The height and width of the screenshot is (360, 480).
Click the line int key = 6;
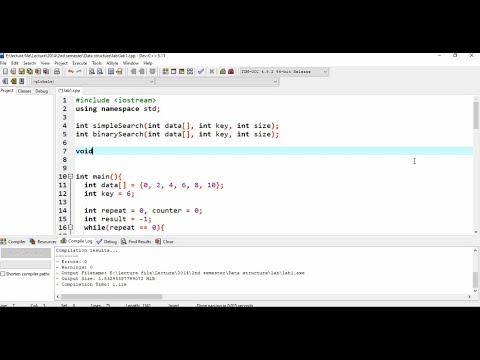point(109,194)
